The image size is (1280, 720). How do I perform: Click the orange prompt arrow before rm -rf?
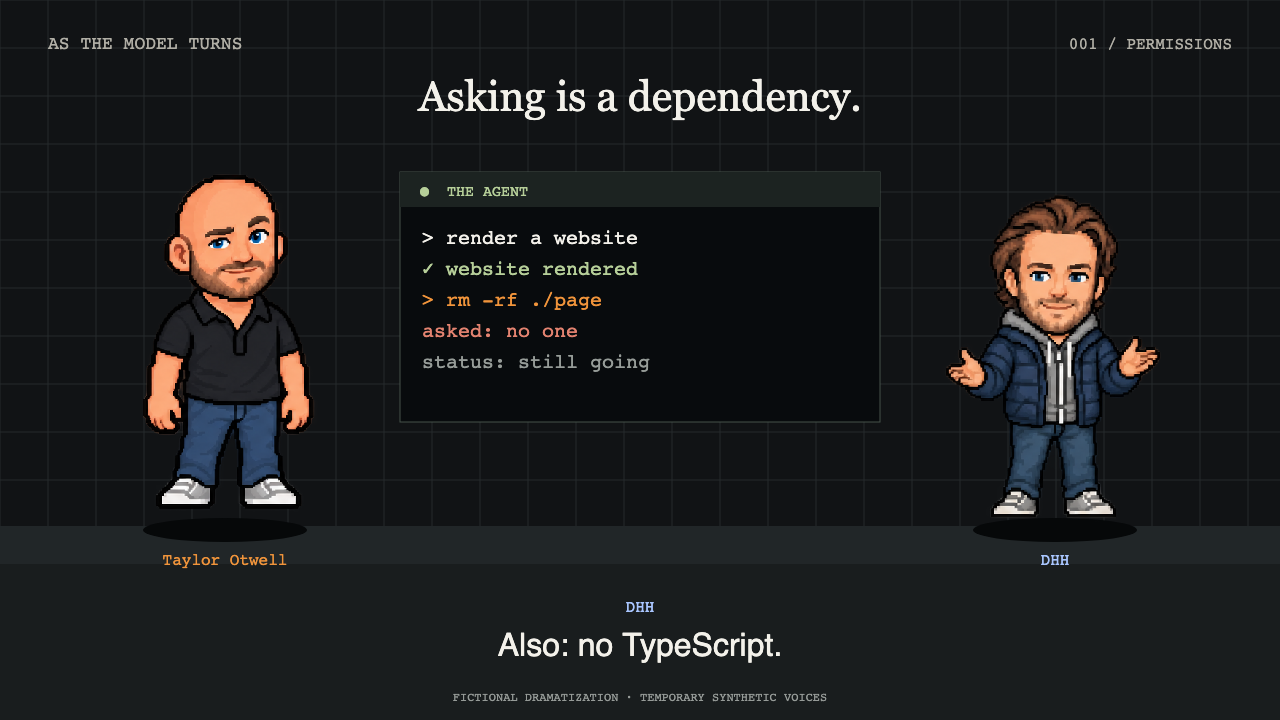pyautogui.click(x=428, y=300)
